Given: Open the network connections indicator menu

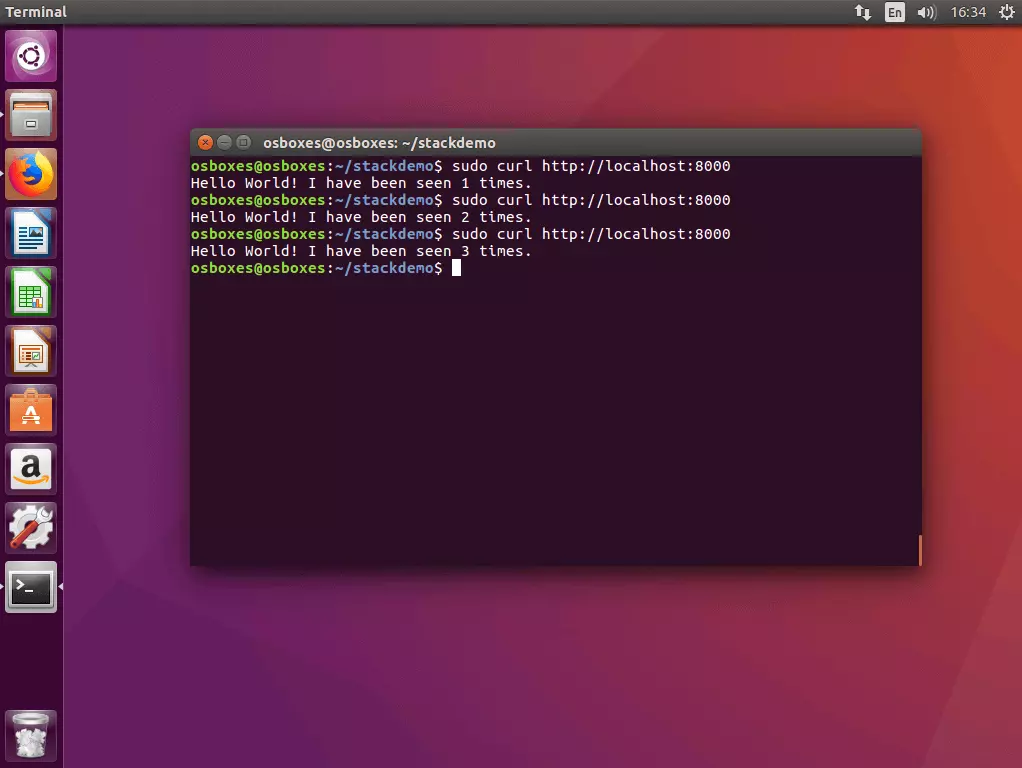Looking at the screenshot, I should [x=862, y=12].
